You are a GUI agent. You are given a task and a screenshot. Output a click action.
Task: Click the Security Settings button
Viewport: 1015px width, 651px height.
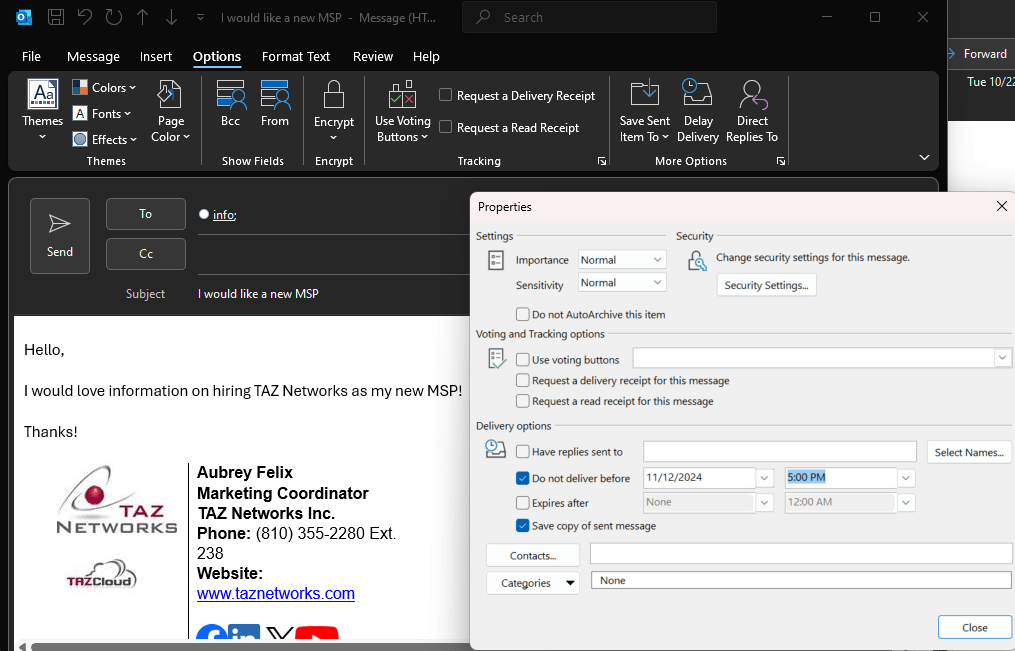[766, 285]
